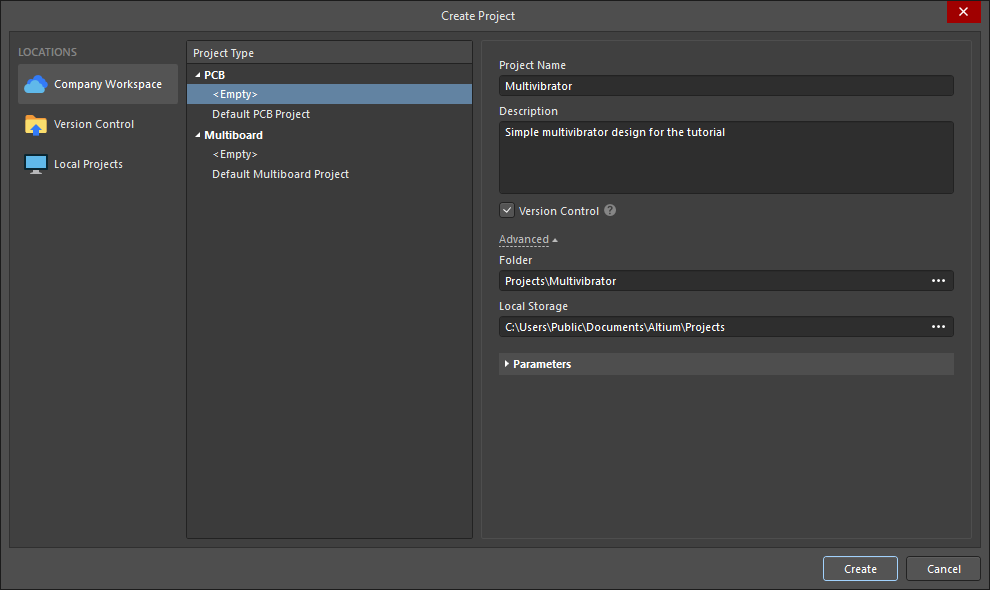Expand the Parameters section
Viewport: 990px width, 590px height.
(507, 364)
